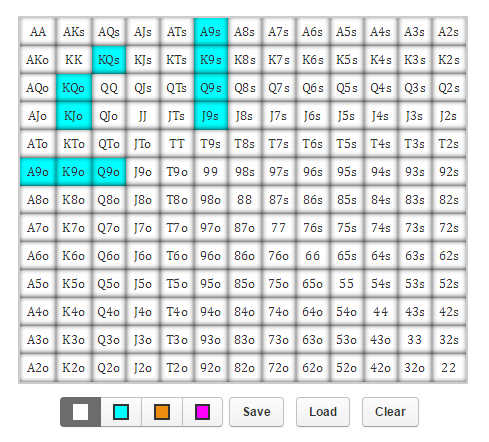Deselect the highlighted KQs cell
Image resolution: width=489 pixels, height=442 pixels.
109,60
